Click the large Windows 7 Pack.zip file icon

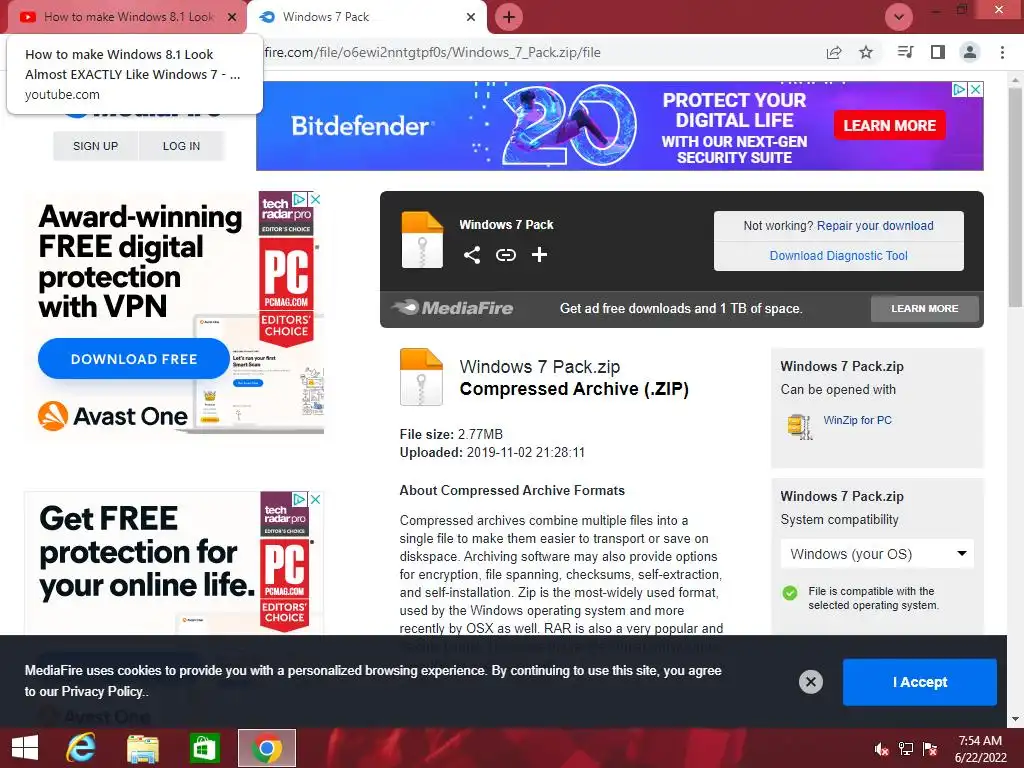(x=421, y=377)
